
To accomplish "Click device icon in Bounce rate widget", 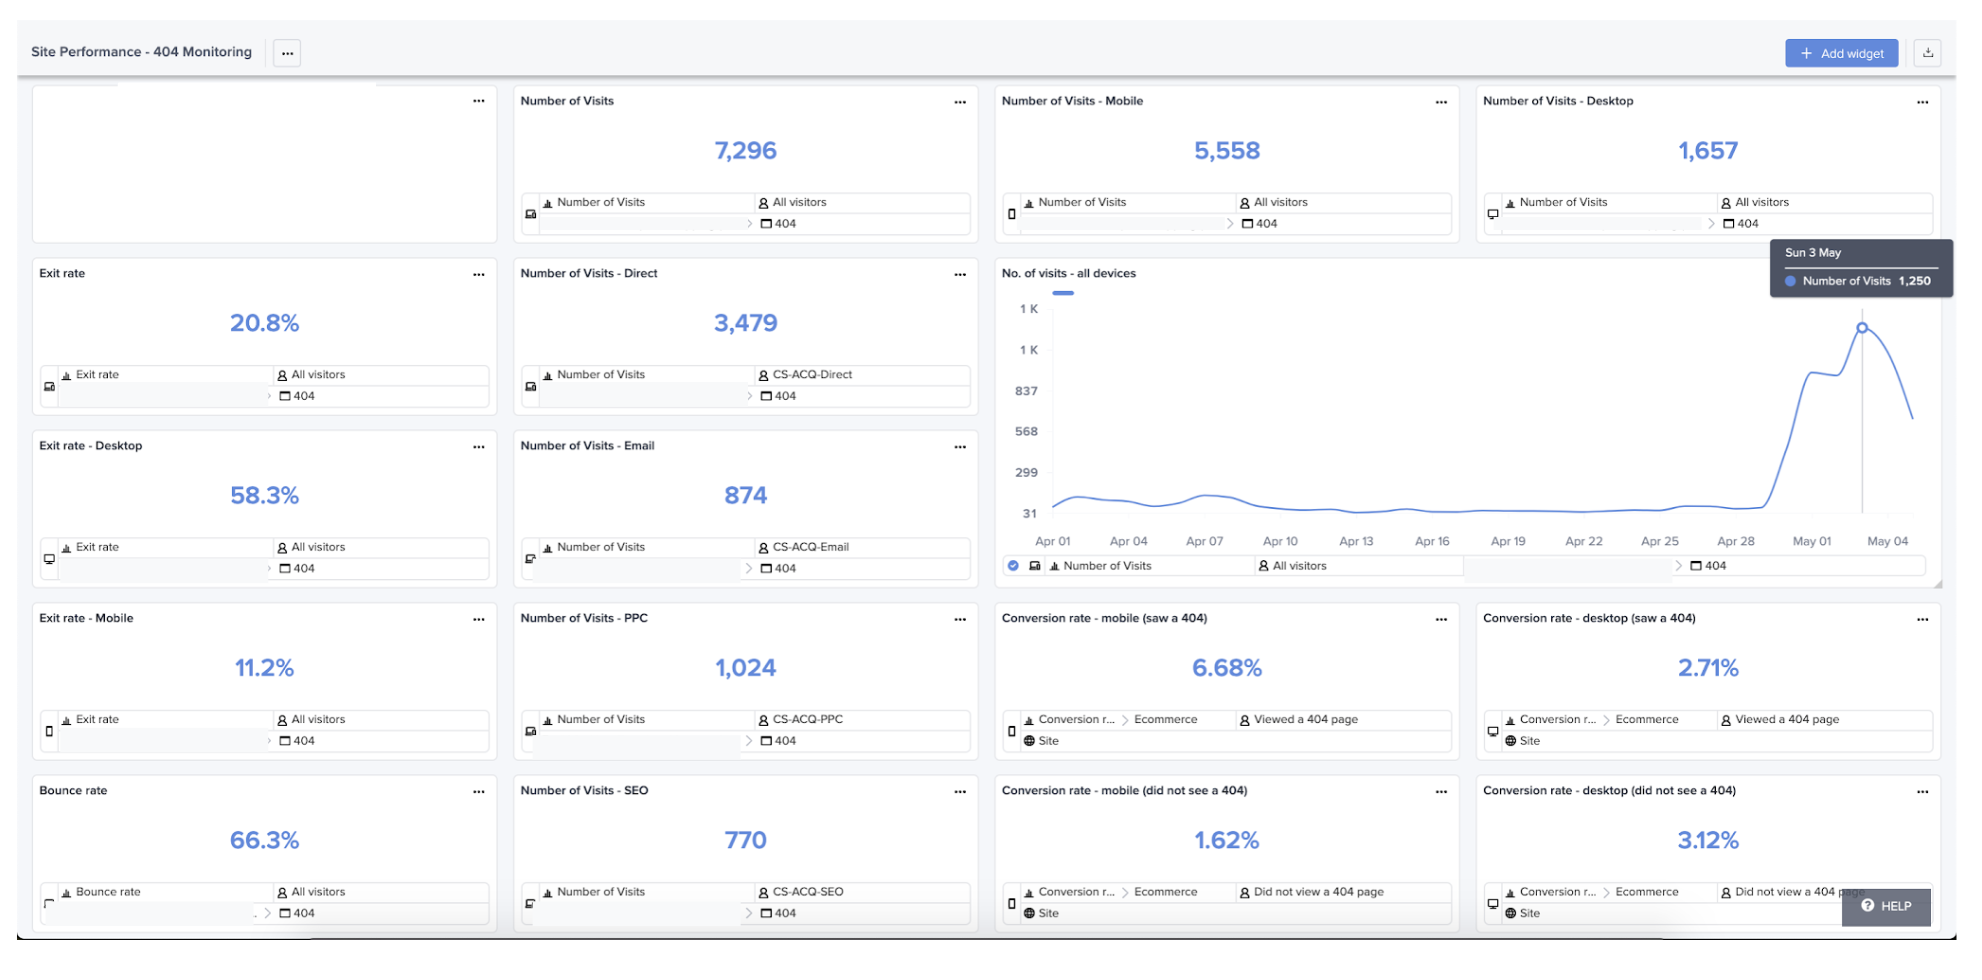I will pyautogui.click(x=49, y=903).
